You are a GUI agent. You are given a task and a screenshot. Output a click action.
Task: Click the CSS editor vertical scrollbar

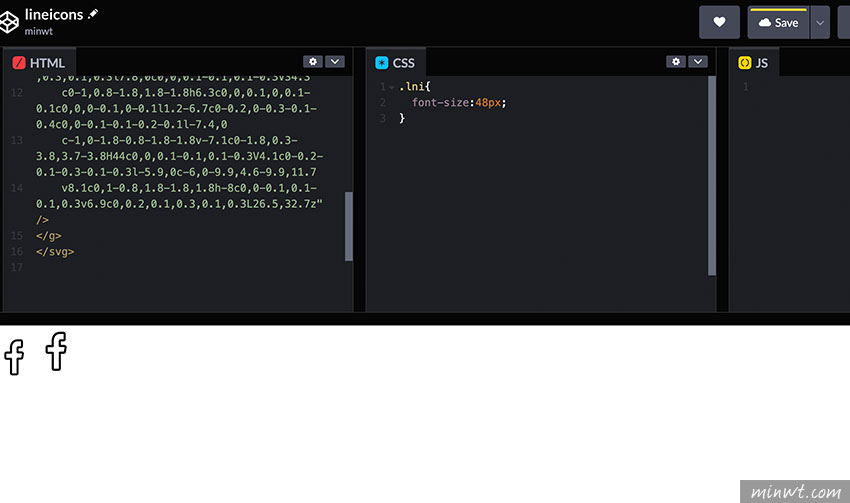pos(712,176)
